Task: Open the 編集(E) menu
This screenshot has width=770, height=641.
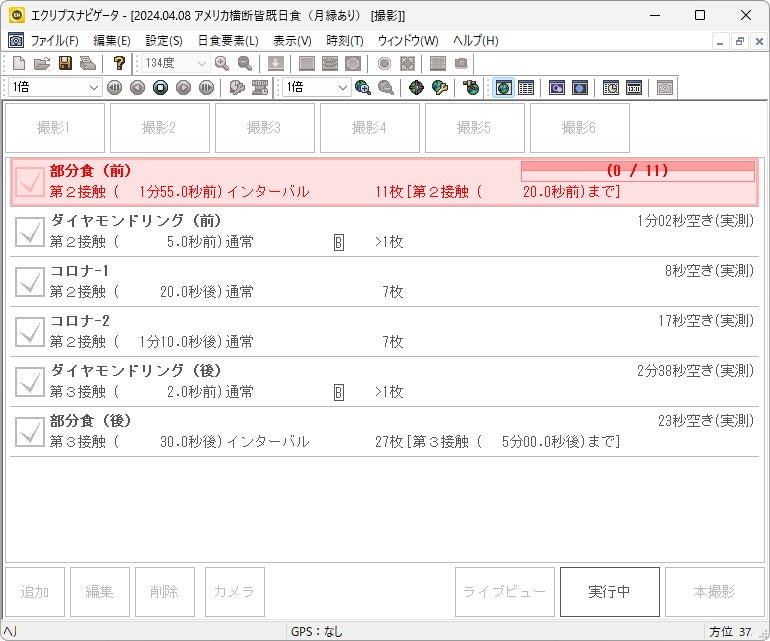Action: (112, 41)
